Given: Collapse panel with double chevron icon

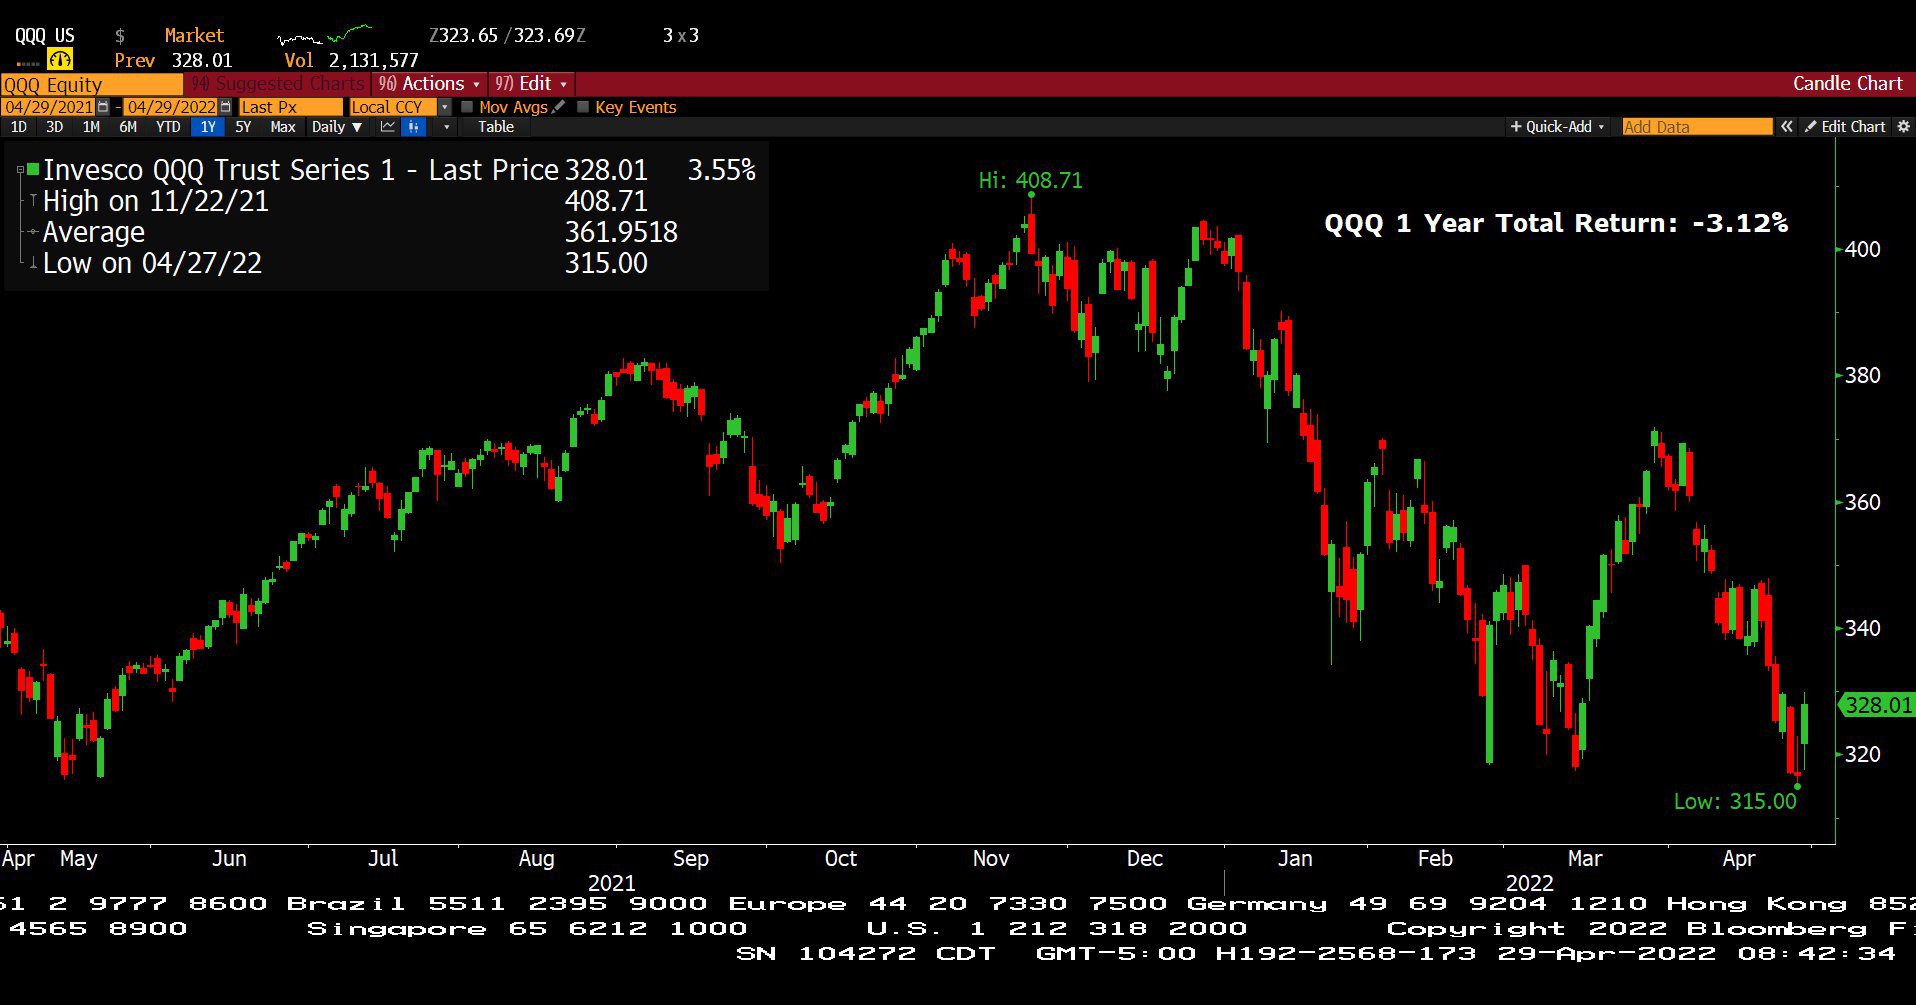Looking at the screenshot, I should coord(1787,127).
